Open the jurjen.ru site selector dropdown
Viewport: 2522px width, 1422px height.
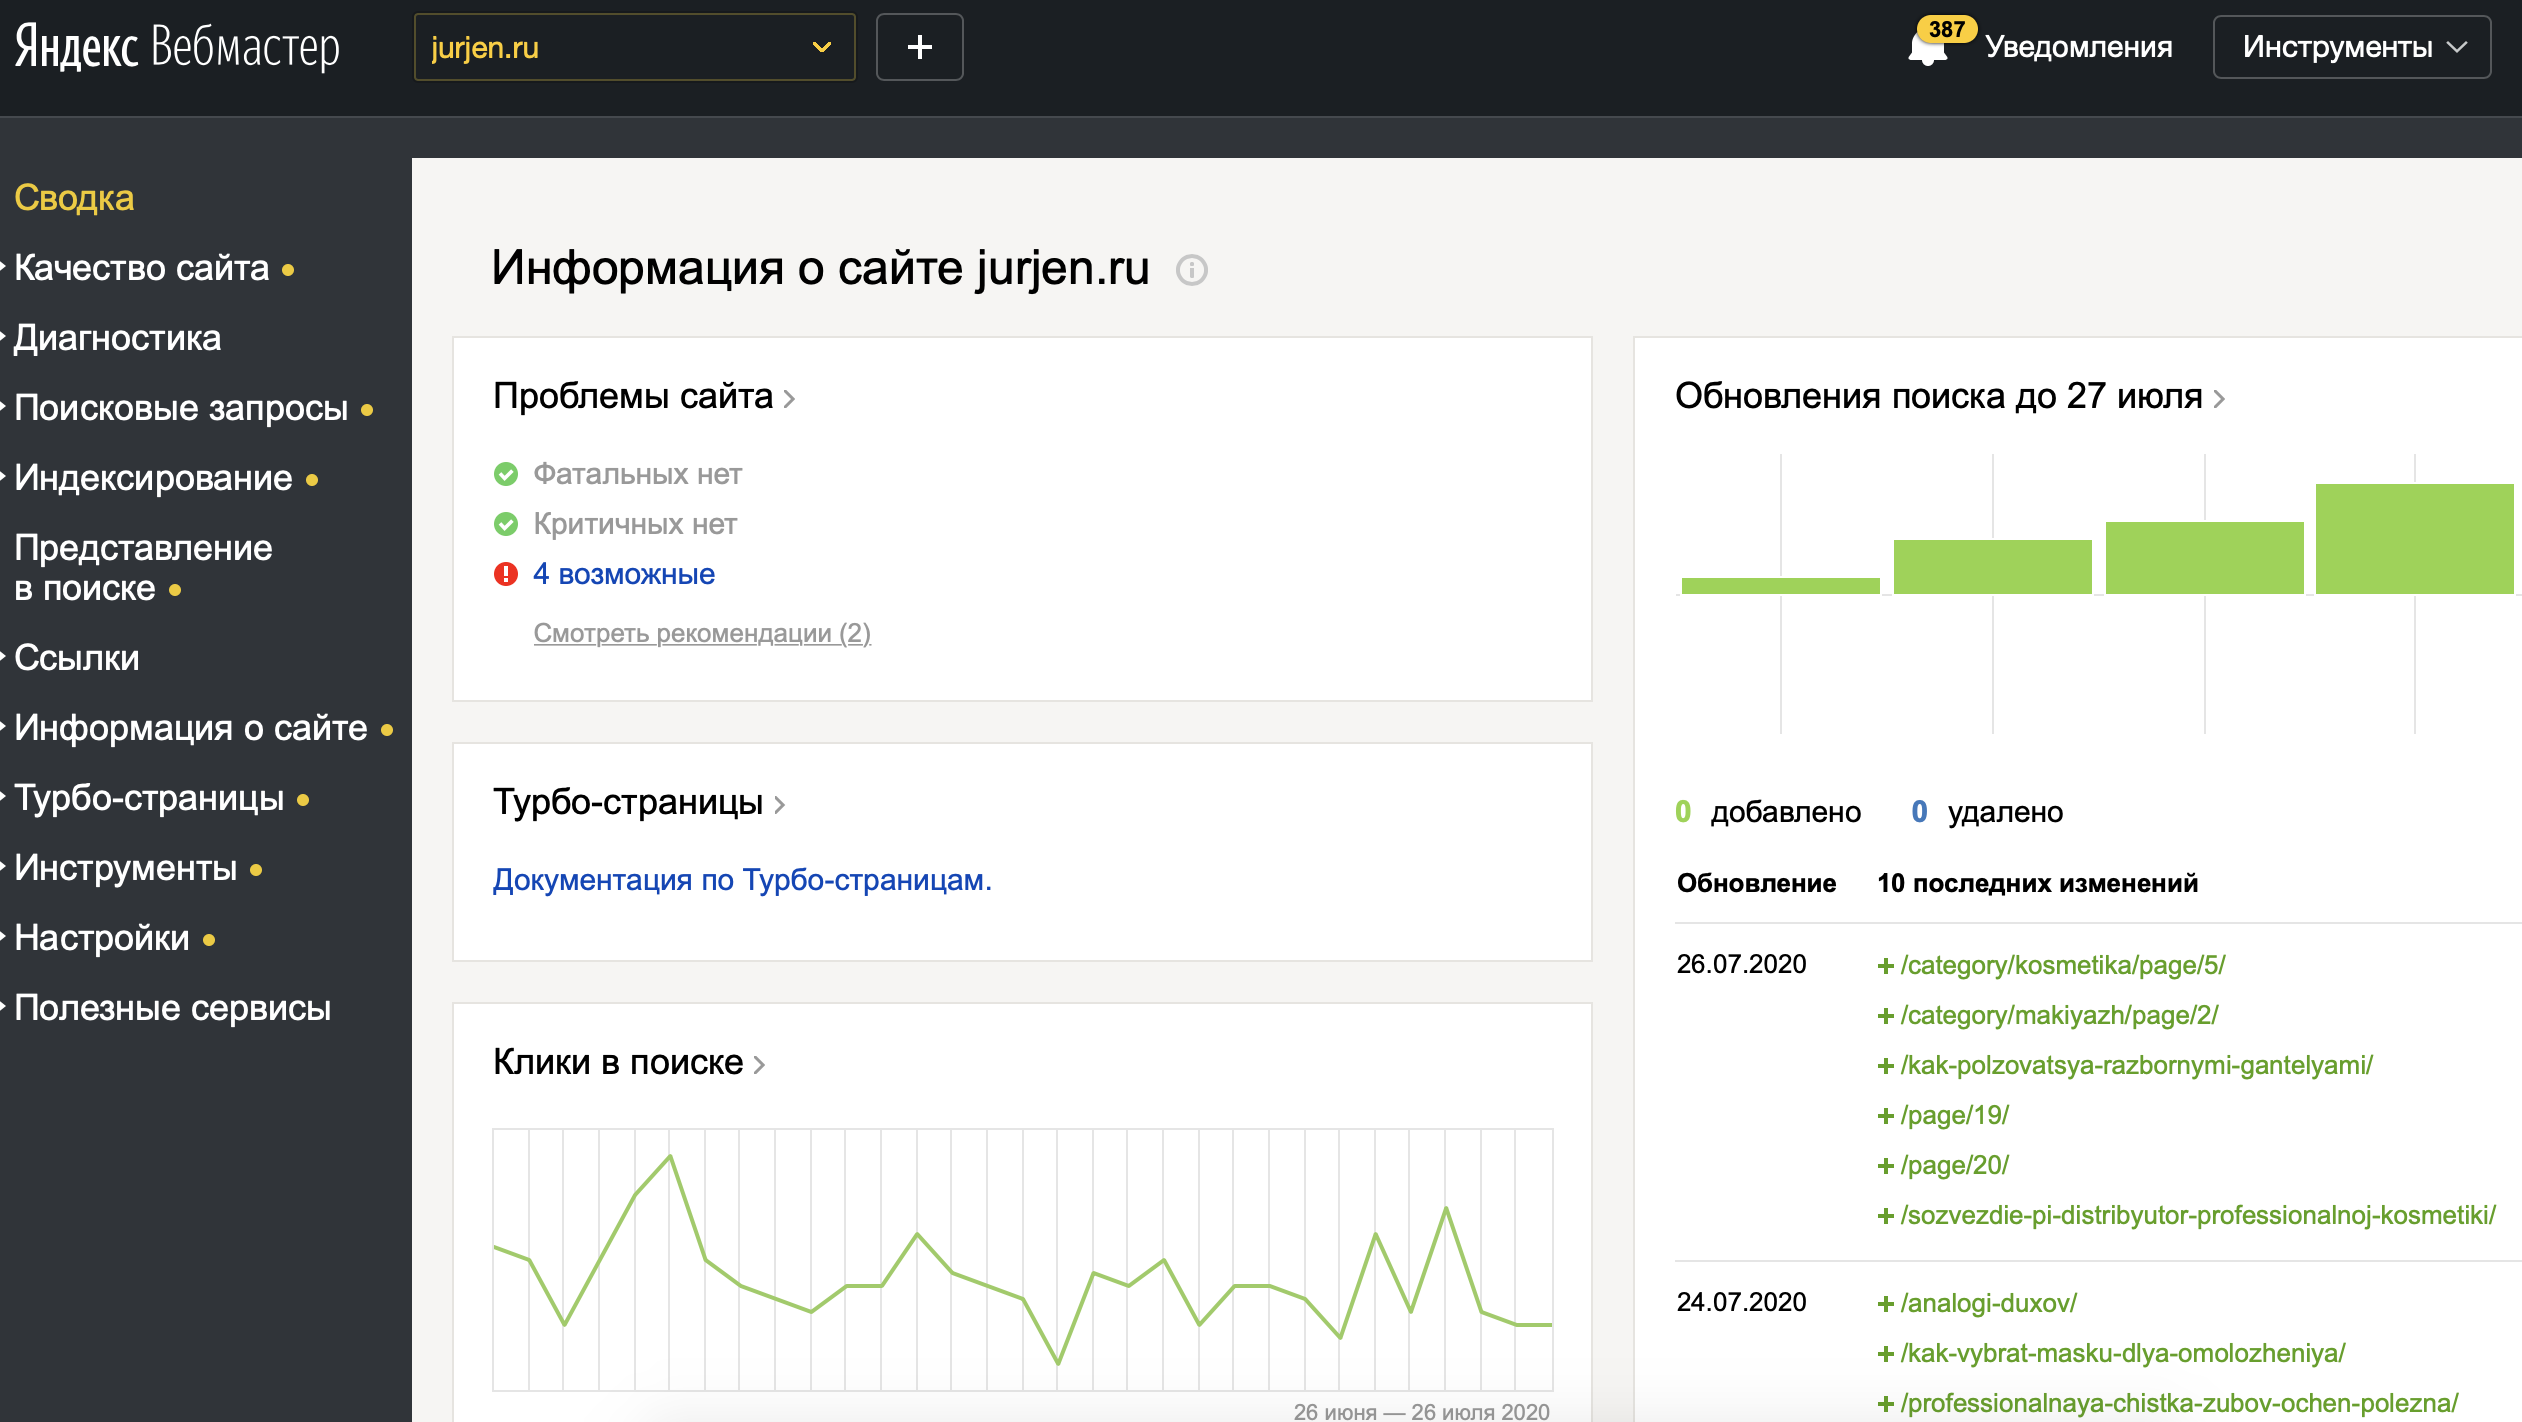(x=634, y=47)
